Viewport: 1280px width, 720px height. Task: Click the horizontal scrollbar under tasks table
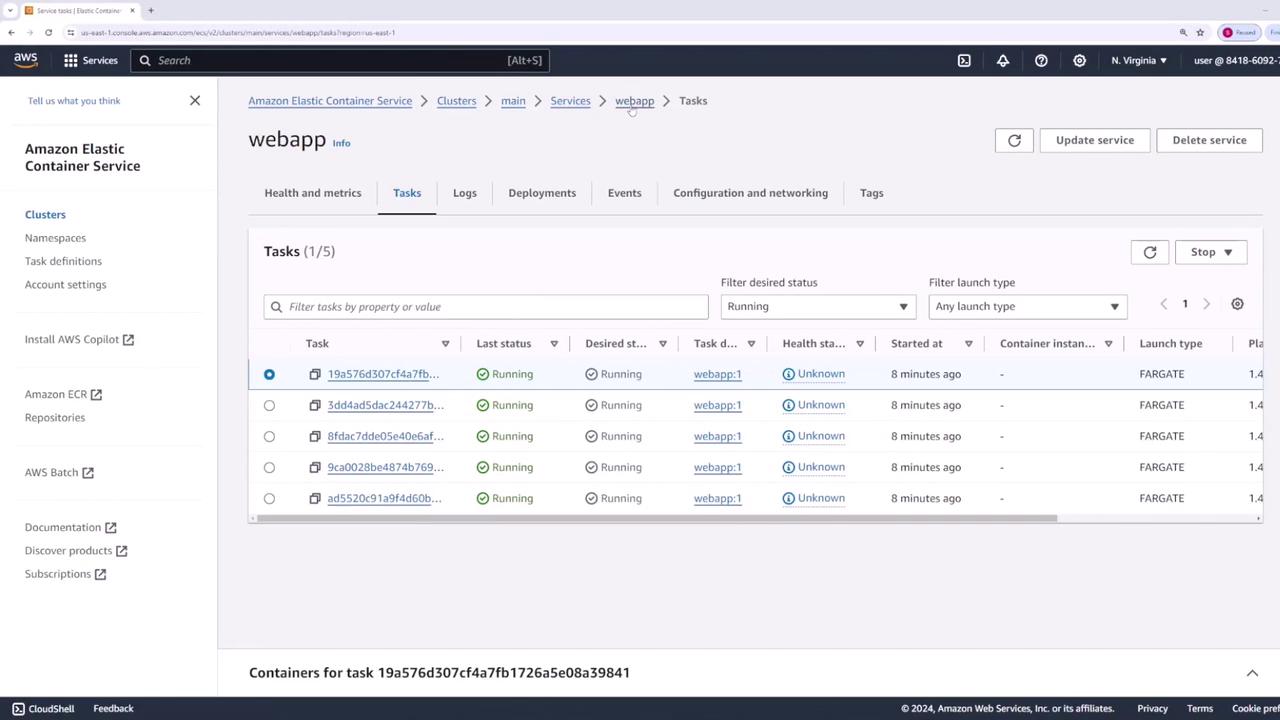656,518
